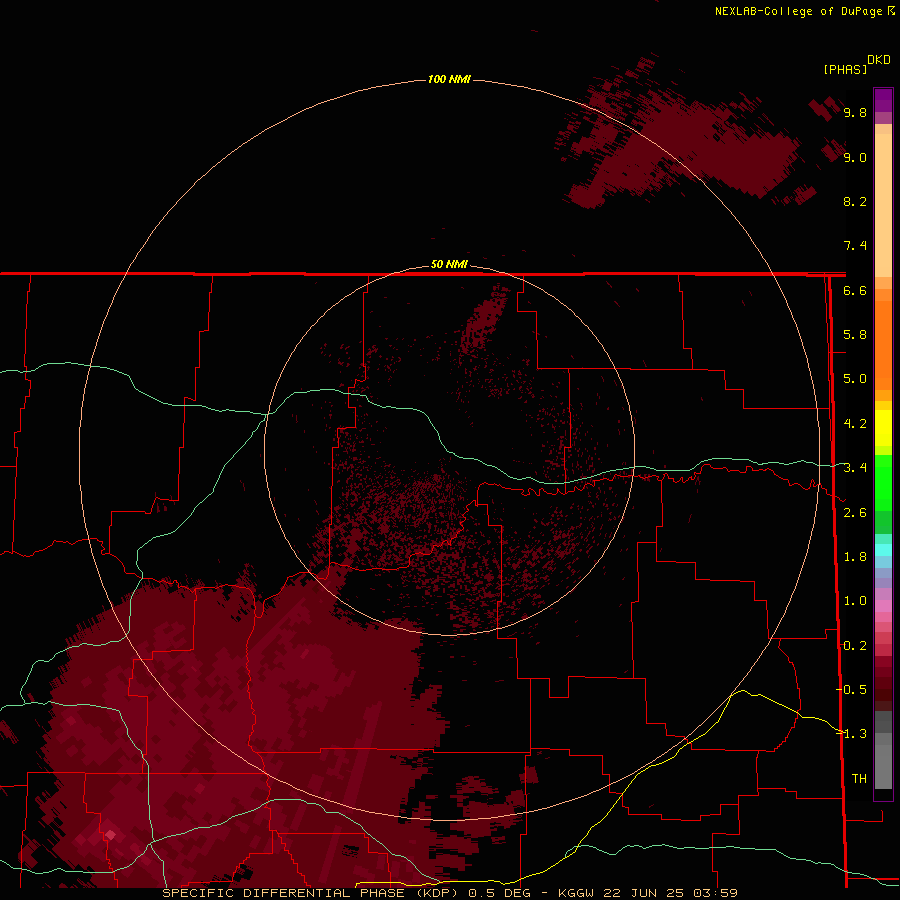Click the DKD label above the legend

pyautogui.click(x=879, y=60)
